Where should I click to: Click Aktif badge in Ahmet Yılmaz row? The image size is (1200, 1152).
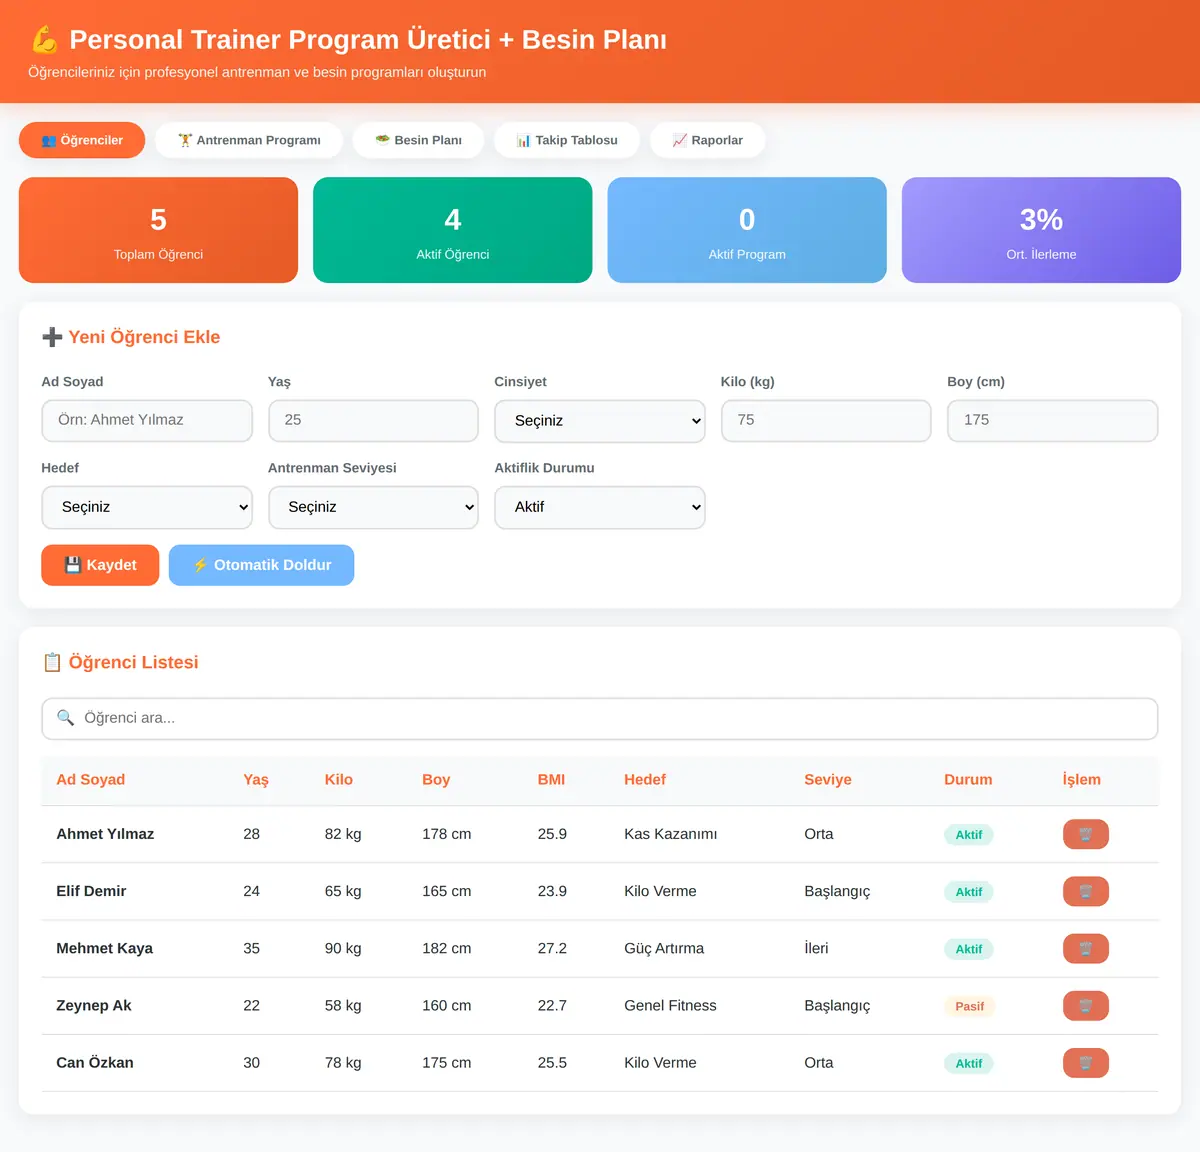(x=969, y=835)
